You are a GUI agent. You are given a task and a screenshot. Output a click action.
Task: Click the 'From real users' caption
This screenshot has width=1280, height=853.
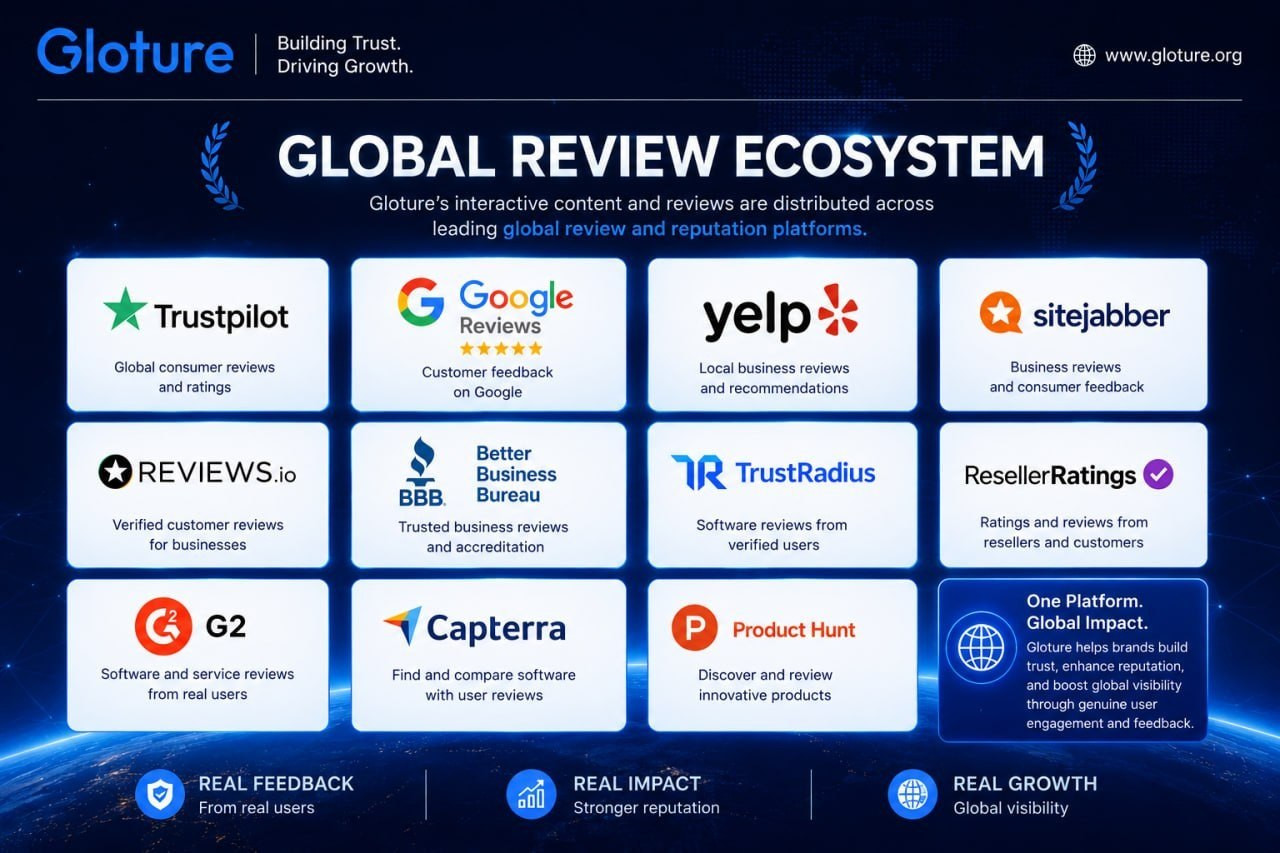point(256,808)
